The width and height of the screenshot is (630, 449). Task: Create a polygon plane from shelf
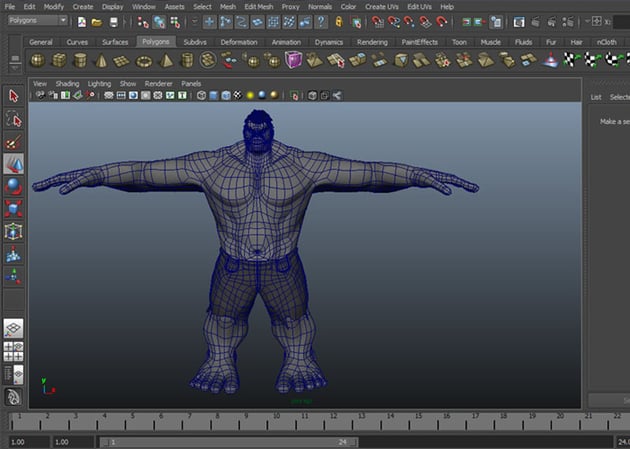121,61
